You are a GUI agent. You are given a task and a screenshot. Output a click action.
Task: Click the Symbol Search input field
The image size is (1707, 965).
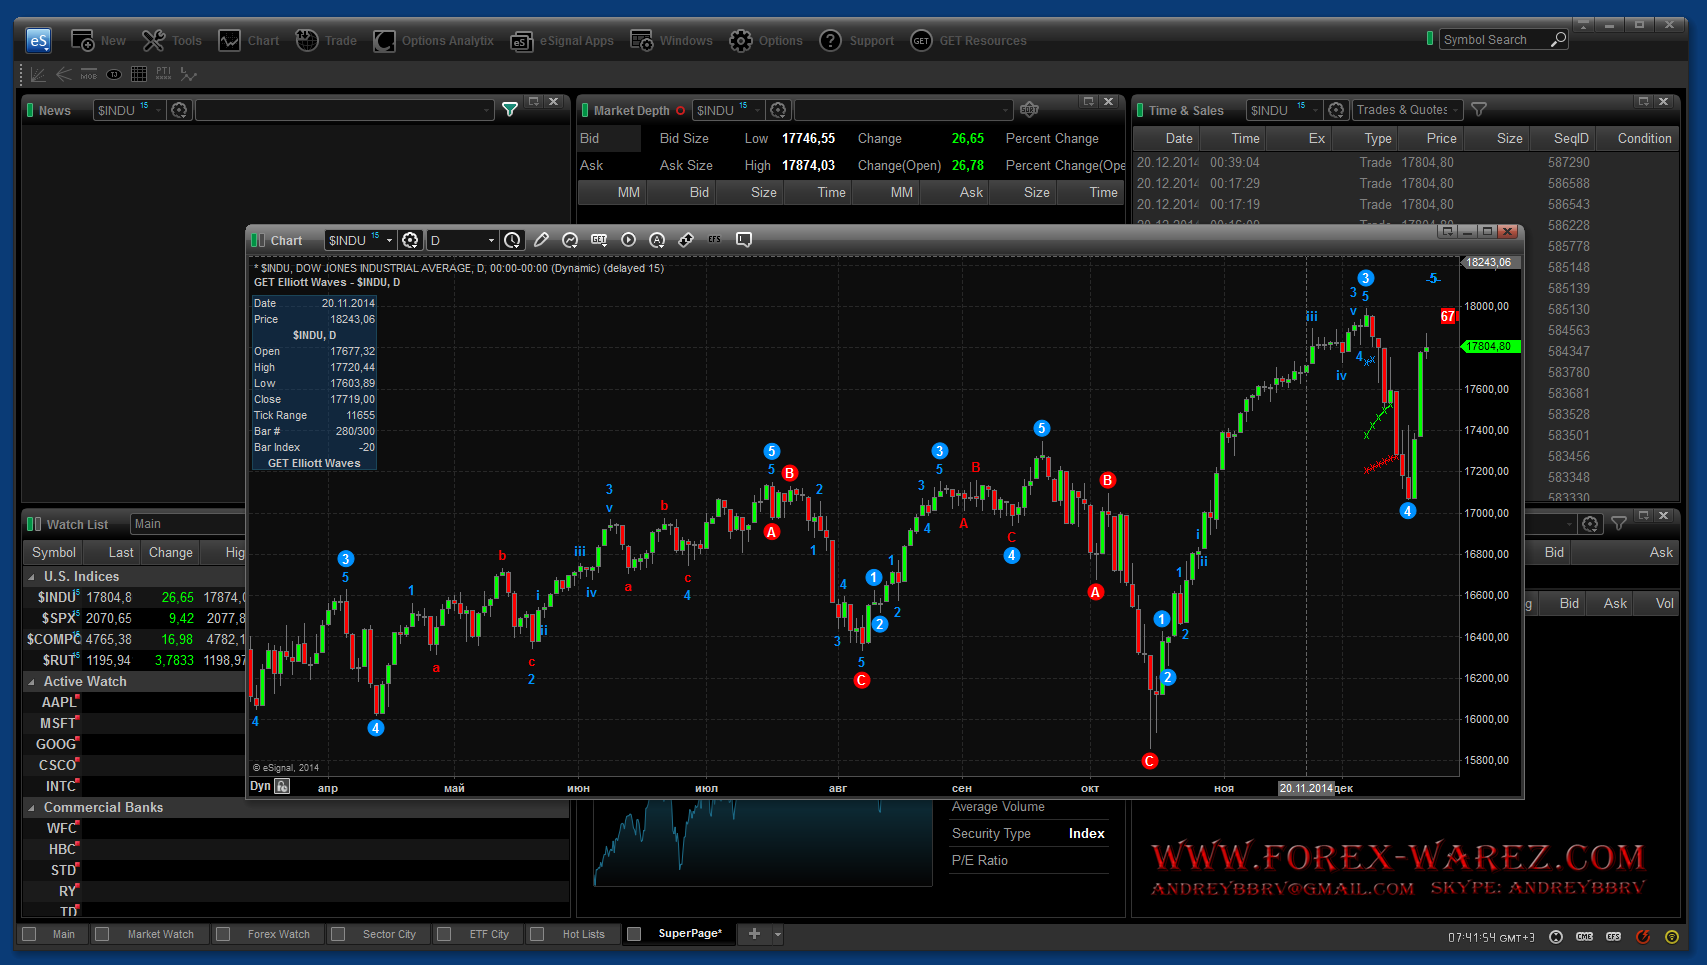point(1494,40)
